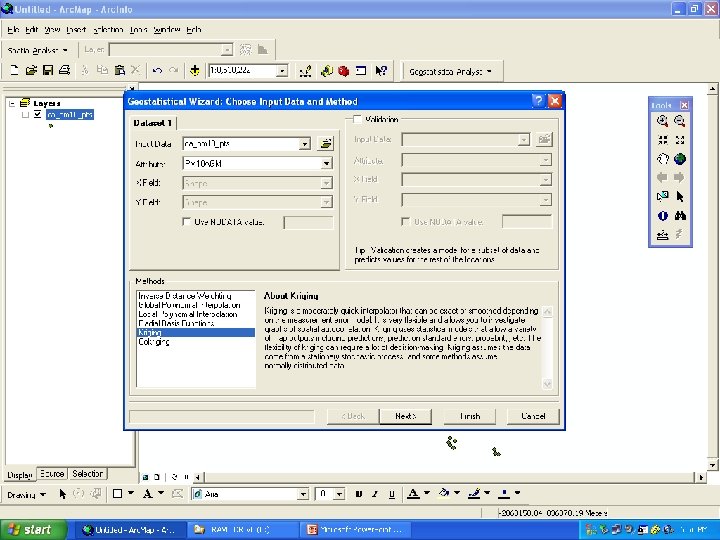The height and width of the screenshot is (540, 720).
Task: Click the Fixed Zoom Out tool
Action: [680, 140]
